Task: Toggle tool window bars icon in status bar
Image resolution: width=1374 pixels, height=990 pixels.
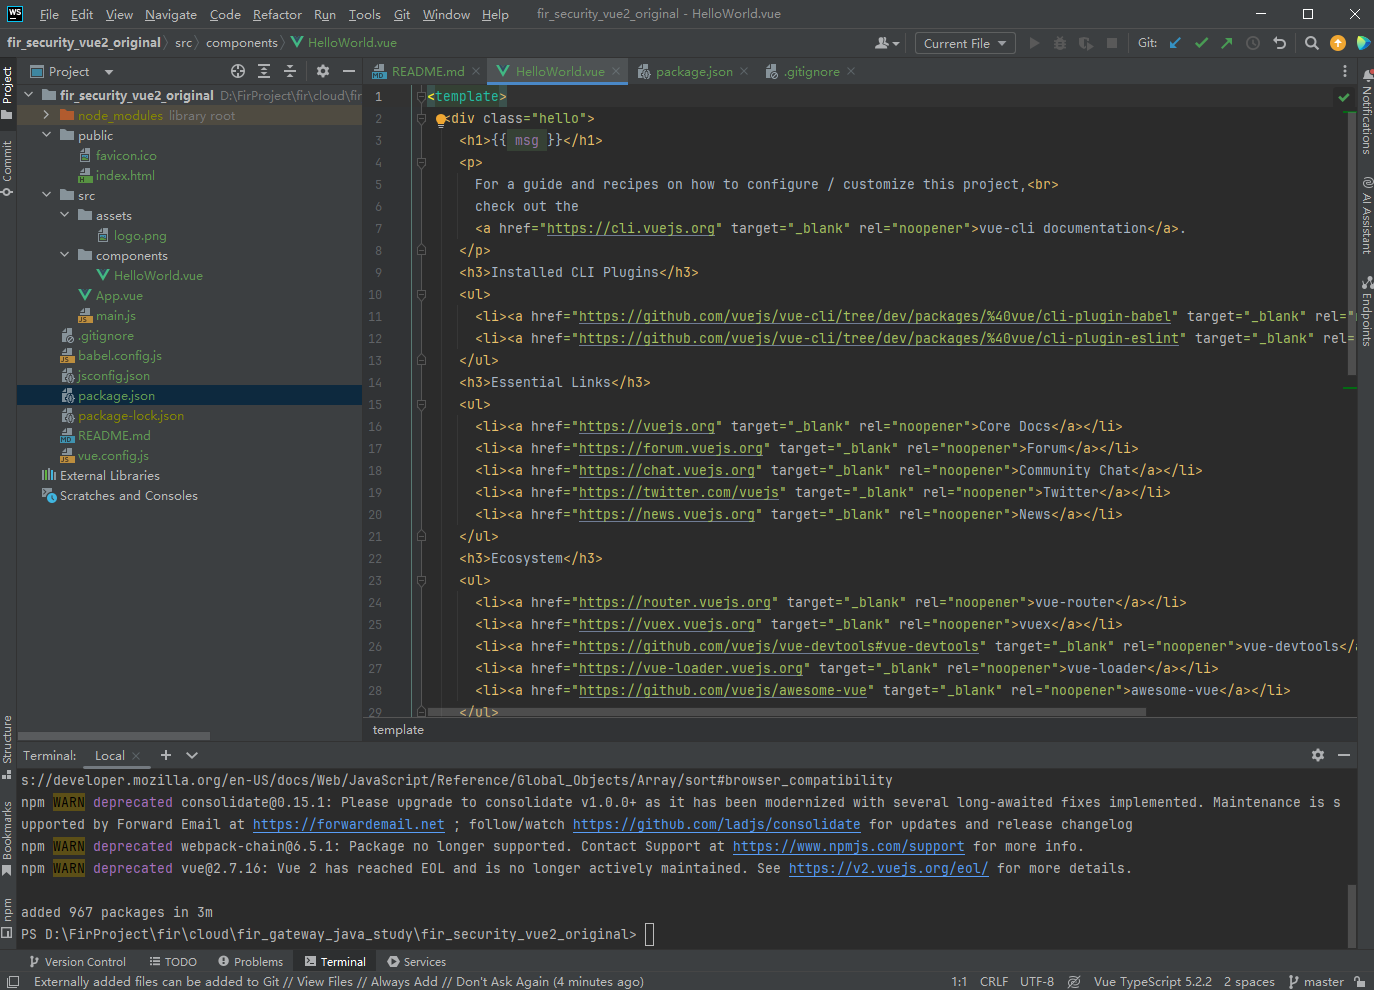Action: coord(13,982)
